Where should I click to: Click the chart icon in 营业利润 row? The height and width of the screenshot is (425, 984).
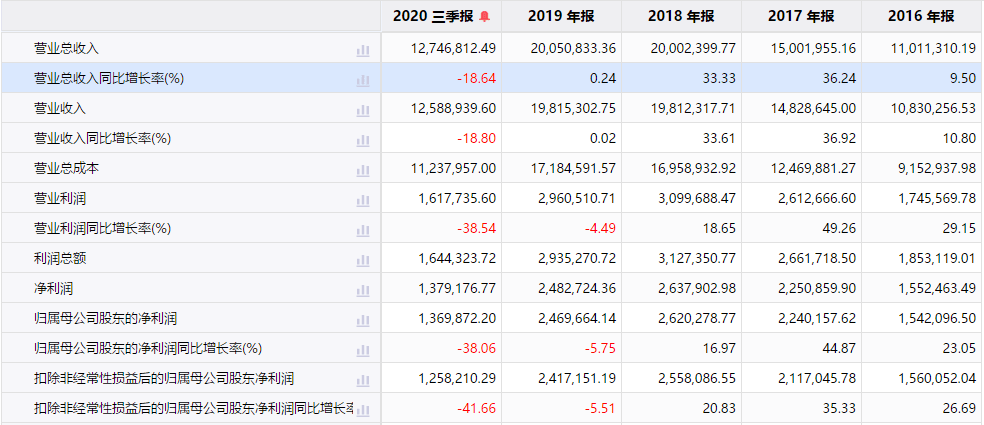363,199
